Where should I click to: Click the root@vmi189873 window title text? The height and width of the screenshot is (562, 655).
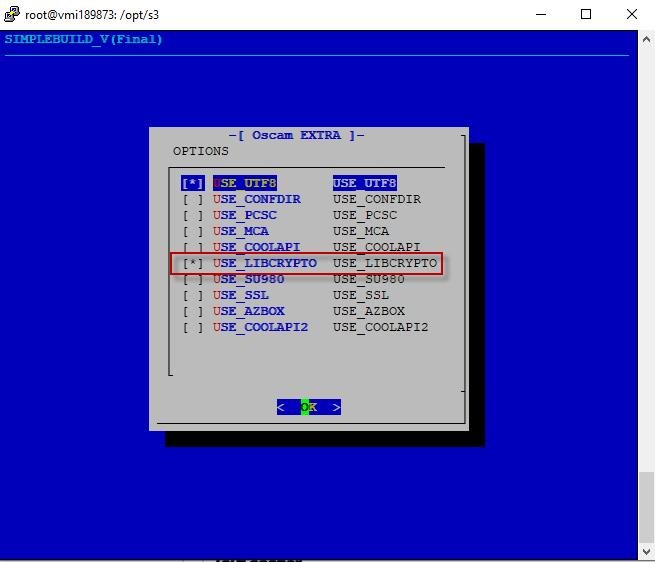(x=92, y=15)
